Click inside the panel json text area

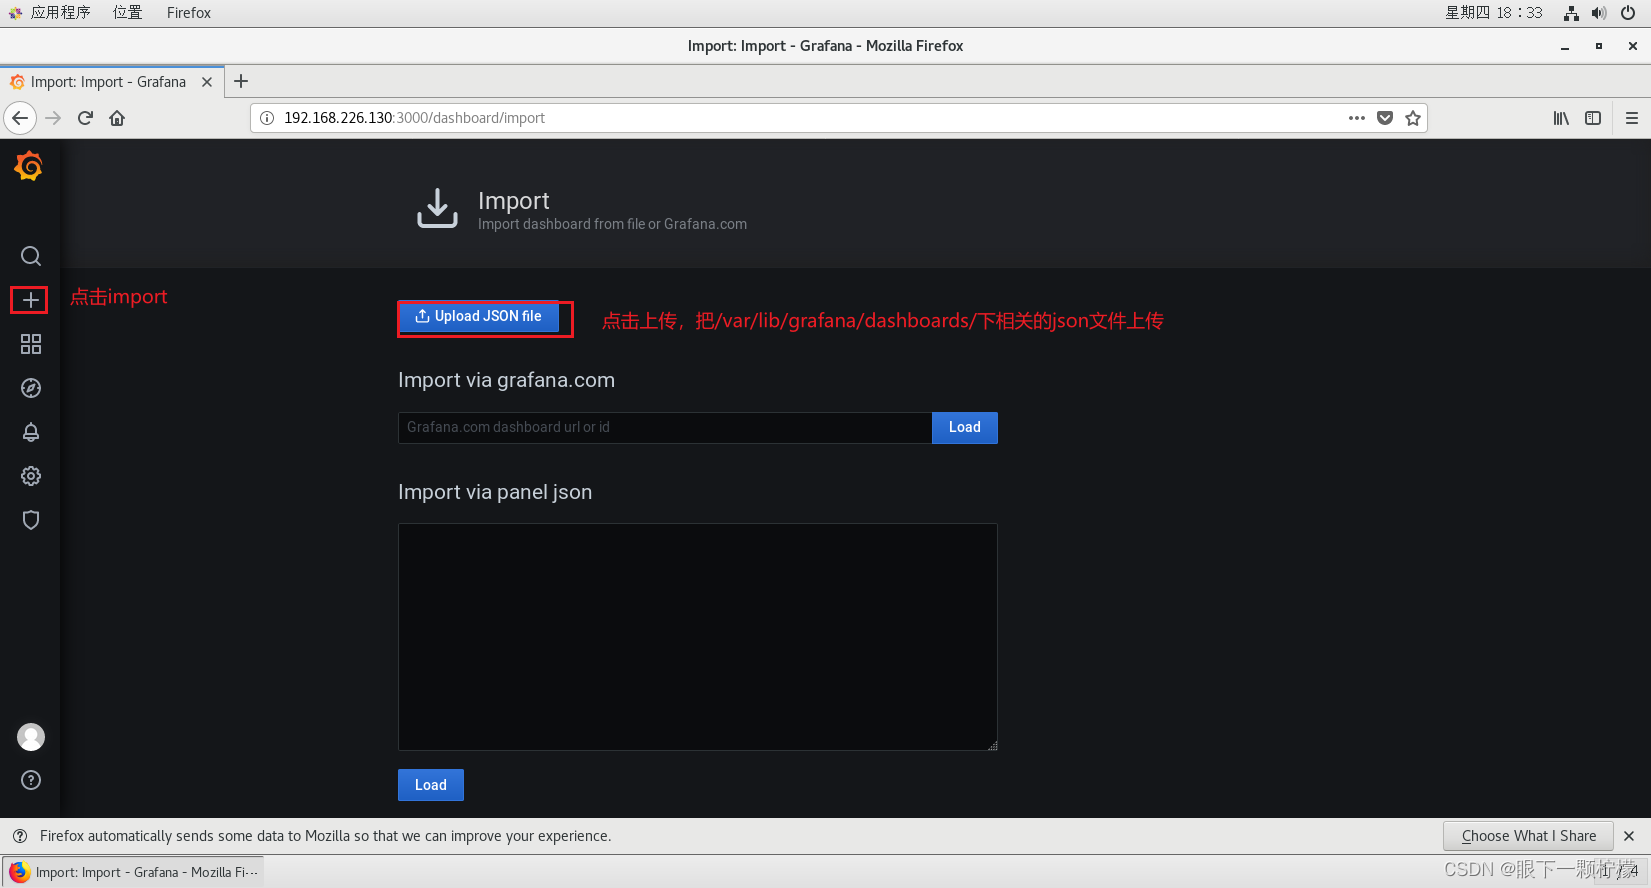click(x=698, y=637)
